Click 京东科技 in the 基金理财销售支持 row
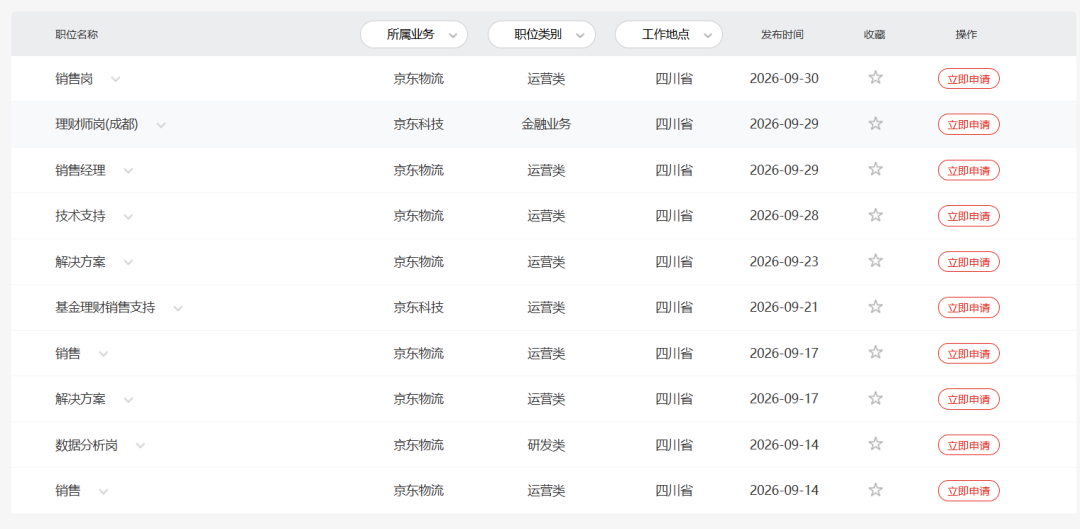This screenshot has width=1080, height=529. [x=419, y=308]
